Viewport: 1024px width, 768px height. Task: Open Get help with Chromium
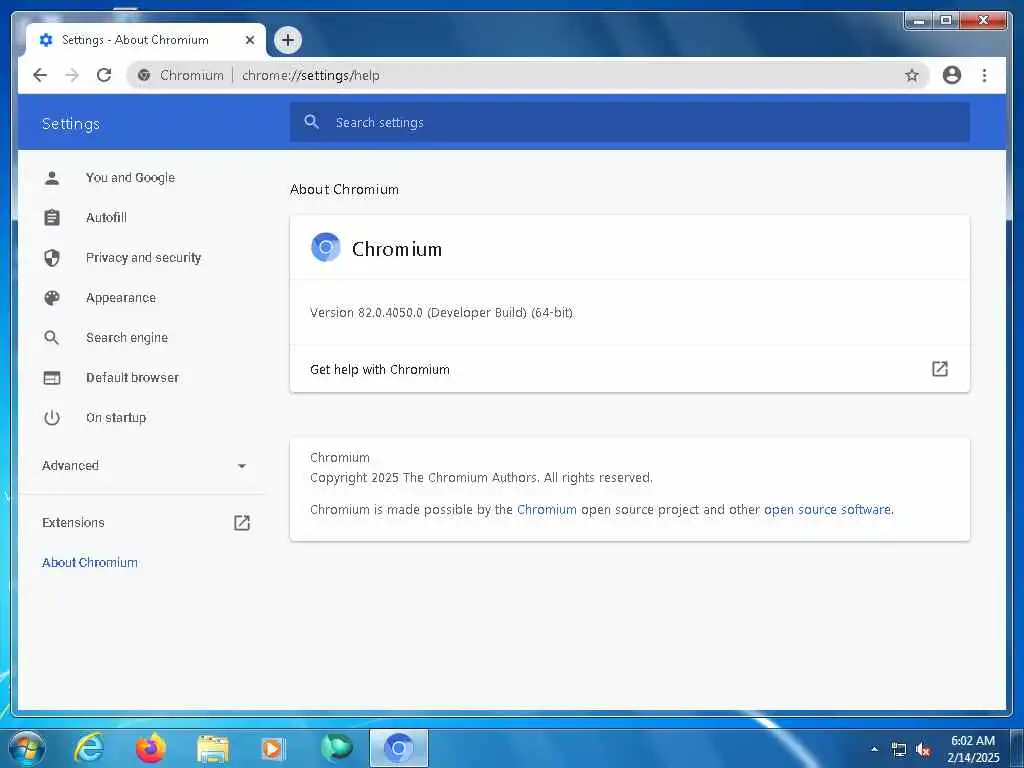pos(630,369)
